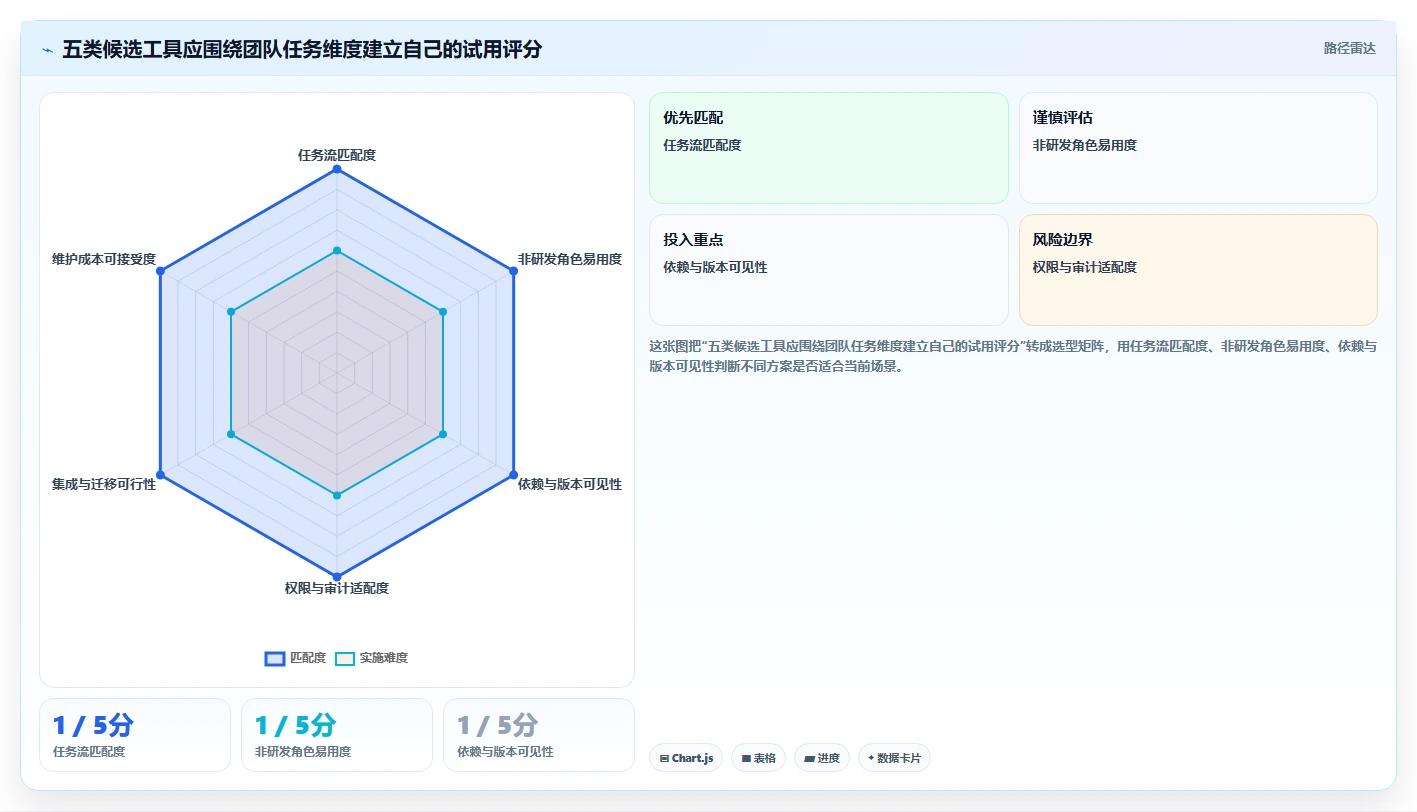1417x812 pixels.
Task: Click the blue 匹配度 legend color box
Action: pyautogui.click(x=275, y=658)
